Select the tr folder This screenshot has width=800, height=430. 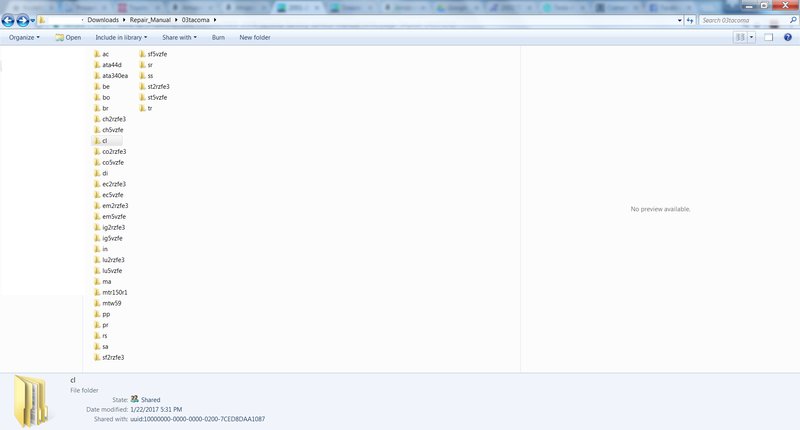tap(146, 108)
